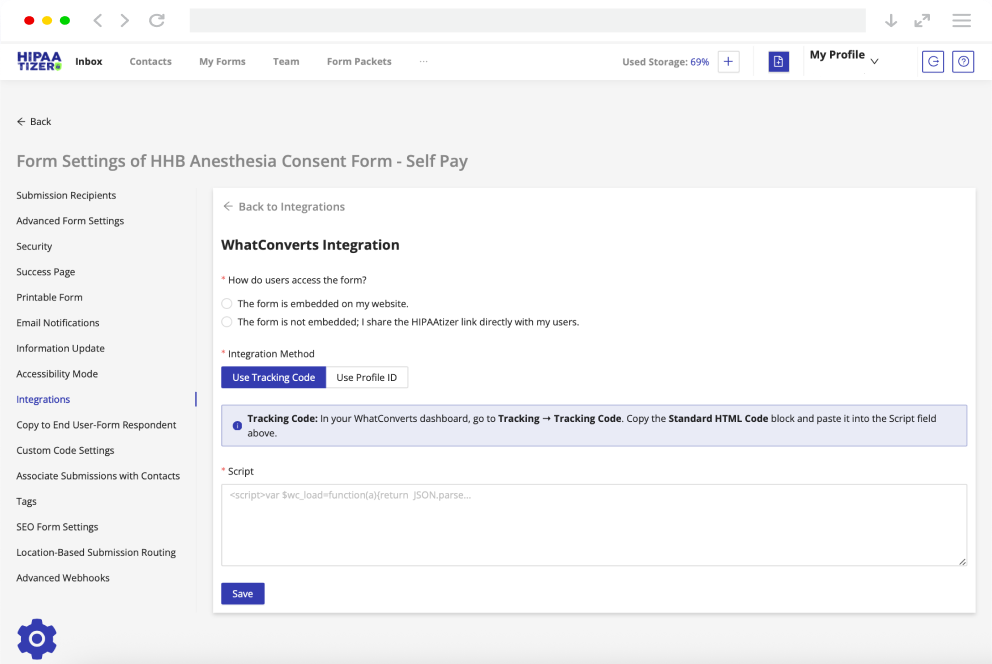Select 'The form is not embedded' option
This screenshot has height=664, width=992.
click(x=227, y=322)
